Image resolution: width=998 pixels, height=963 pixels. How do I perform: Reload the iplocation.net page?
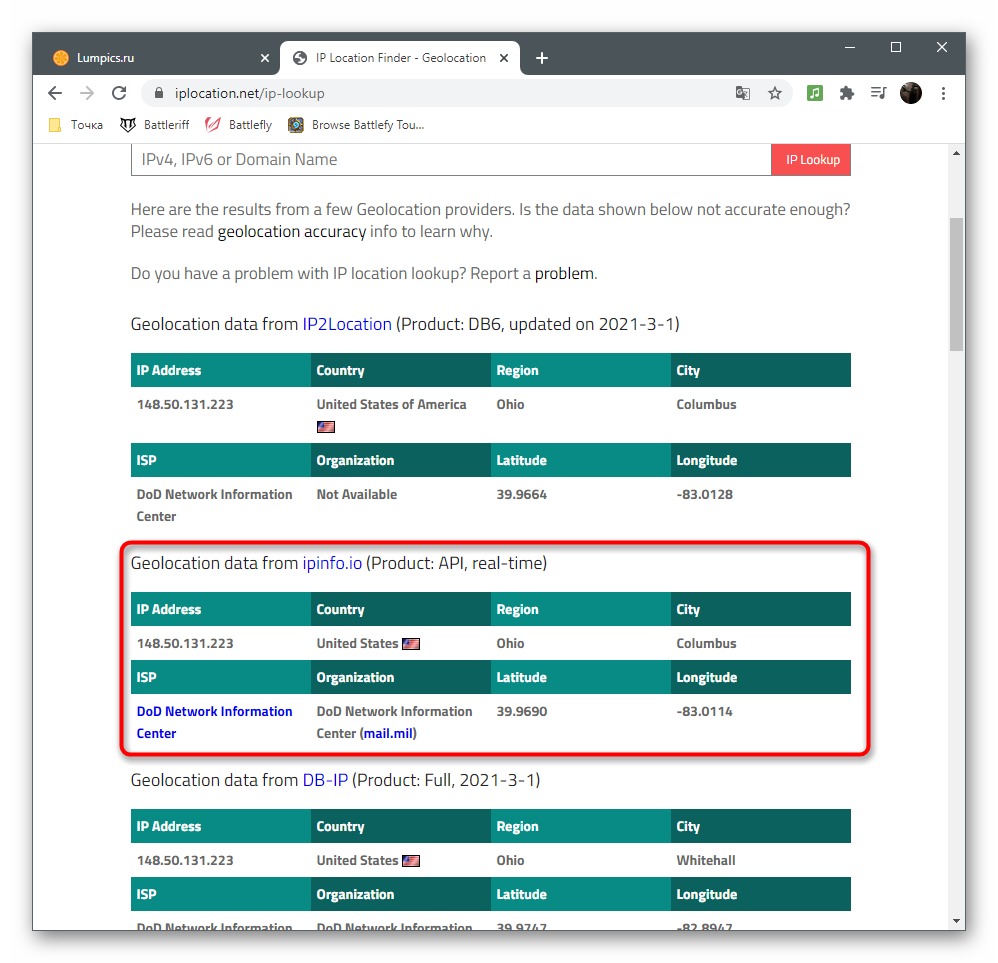click(119, 94)
